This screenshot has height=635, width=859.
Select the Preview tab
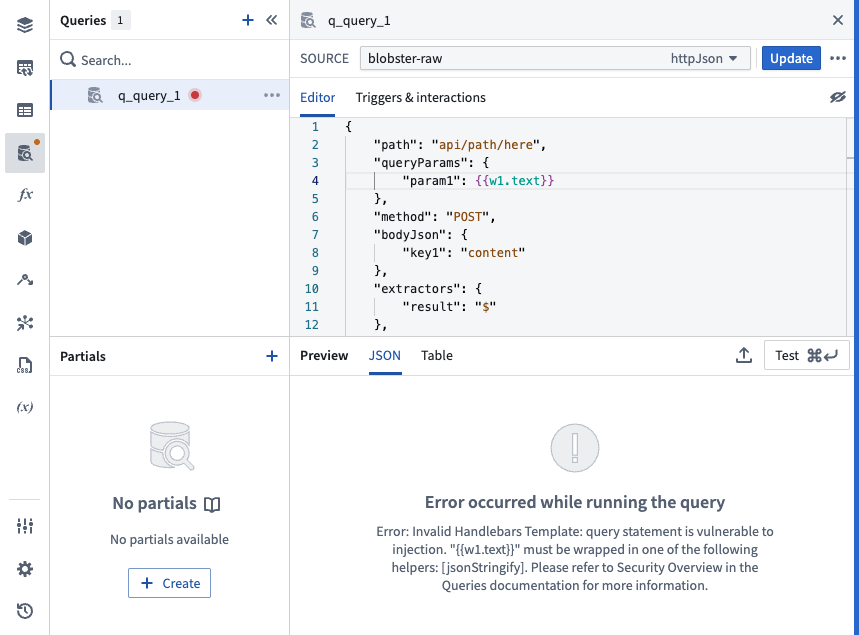point(324,356)
